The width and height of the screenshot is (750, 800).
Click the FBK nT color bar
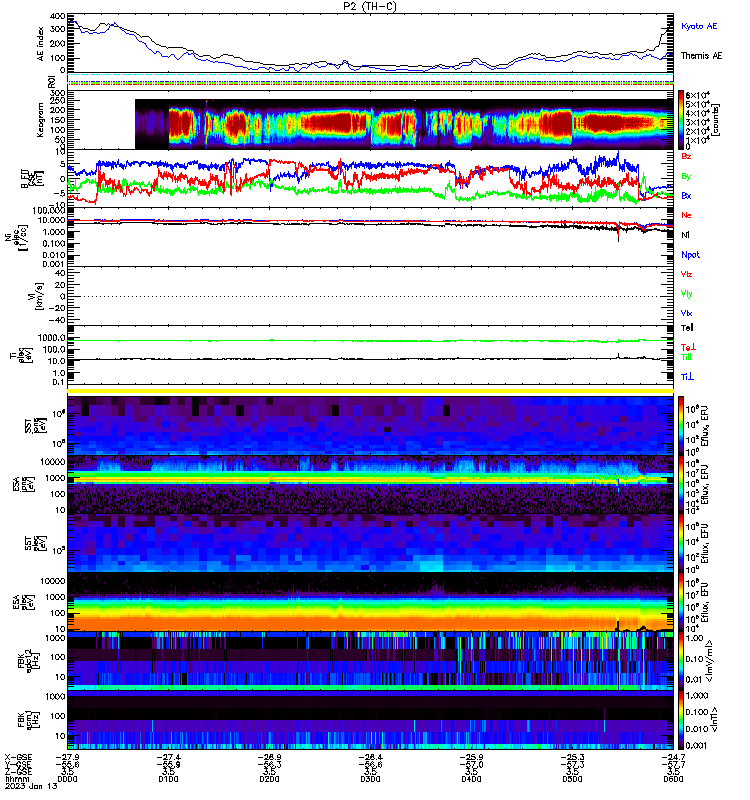click(681, 719)
